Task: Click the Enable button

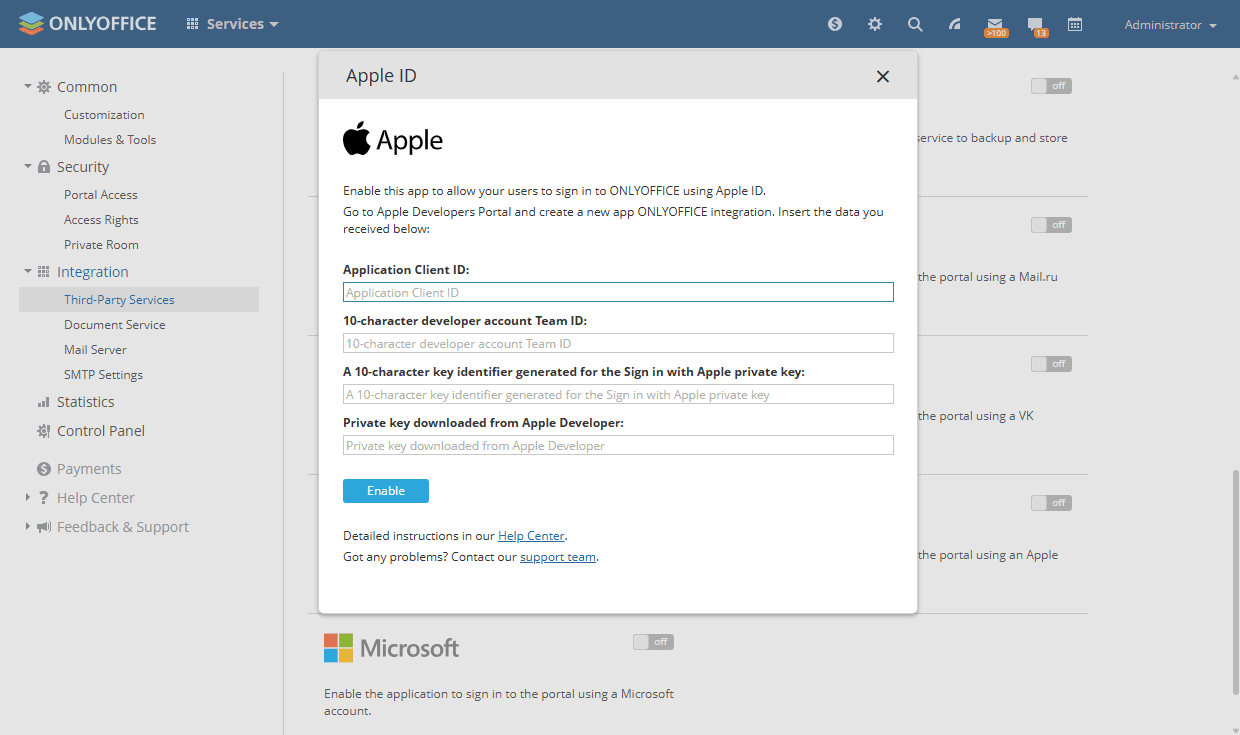Action: pyautogui.click(x=386, y=491)
